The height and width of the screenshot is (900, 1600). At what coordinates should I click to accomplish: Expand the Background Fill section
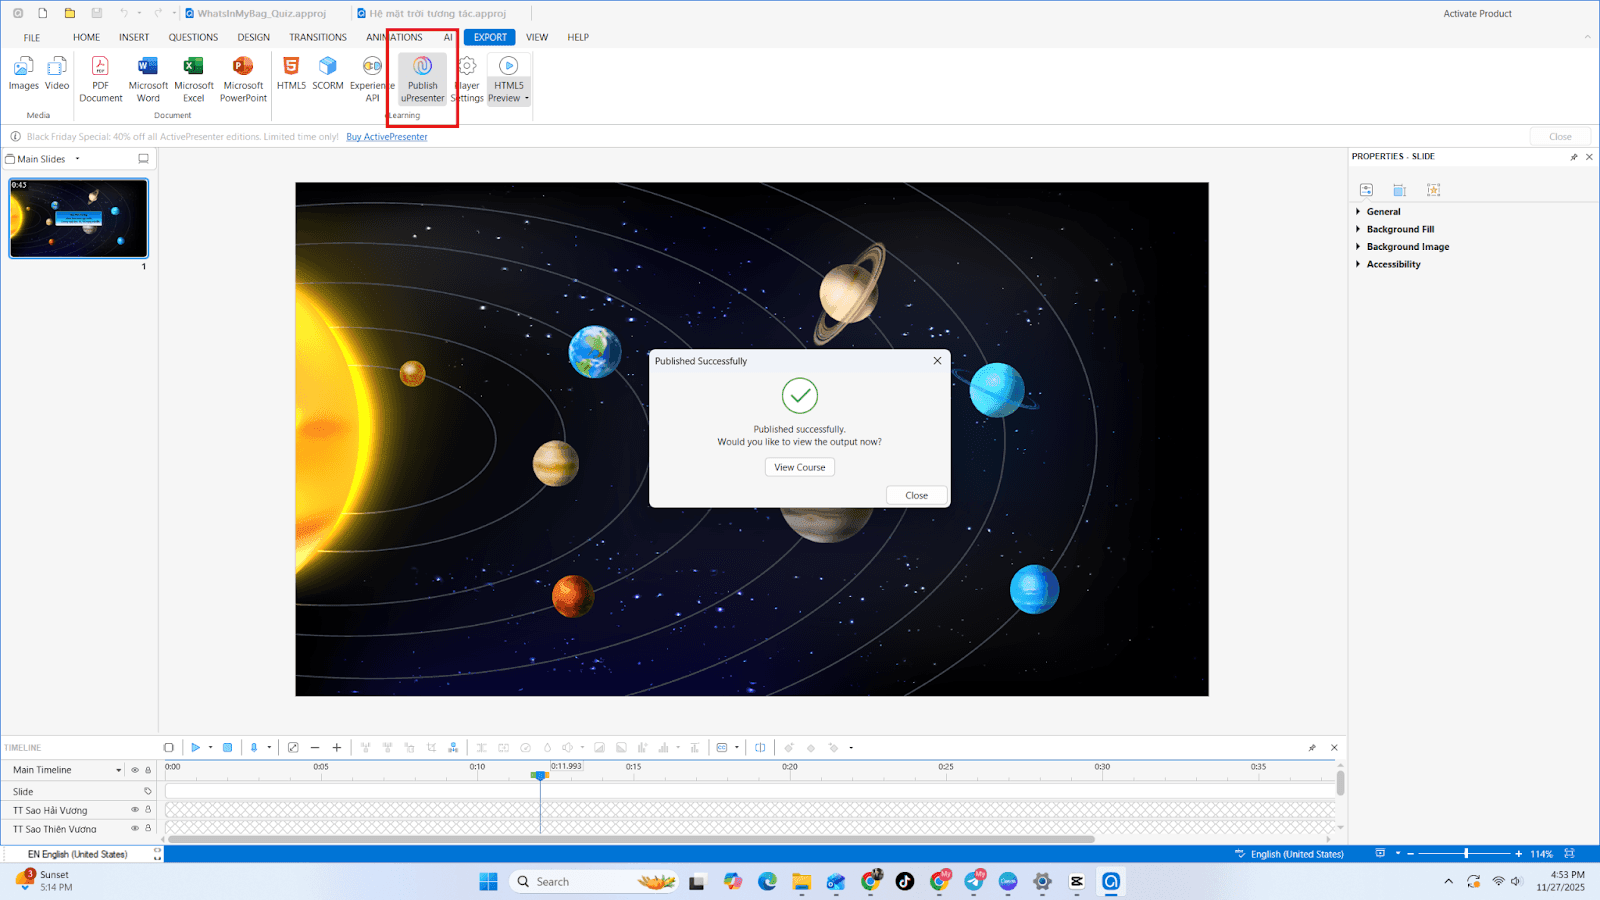[x=1400, y=229]
